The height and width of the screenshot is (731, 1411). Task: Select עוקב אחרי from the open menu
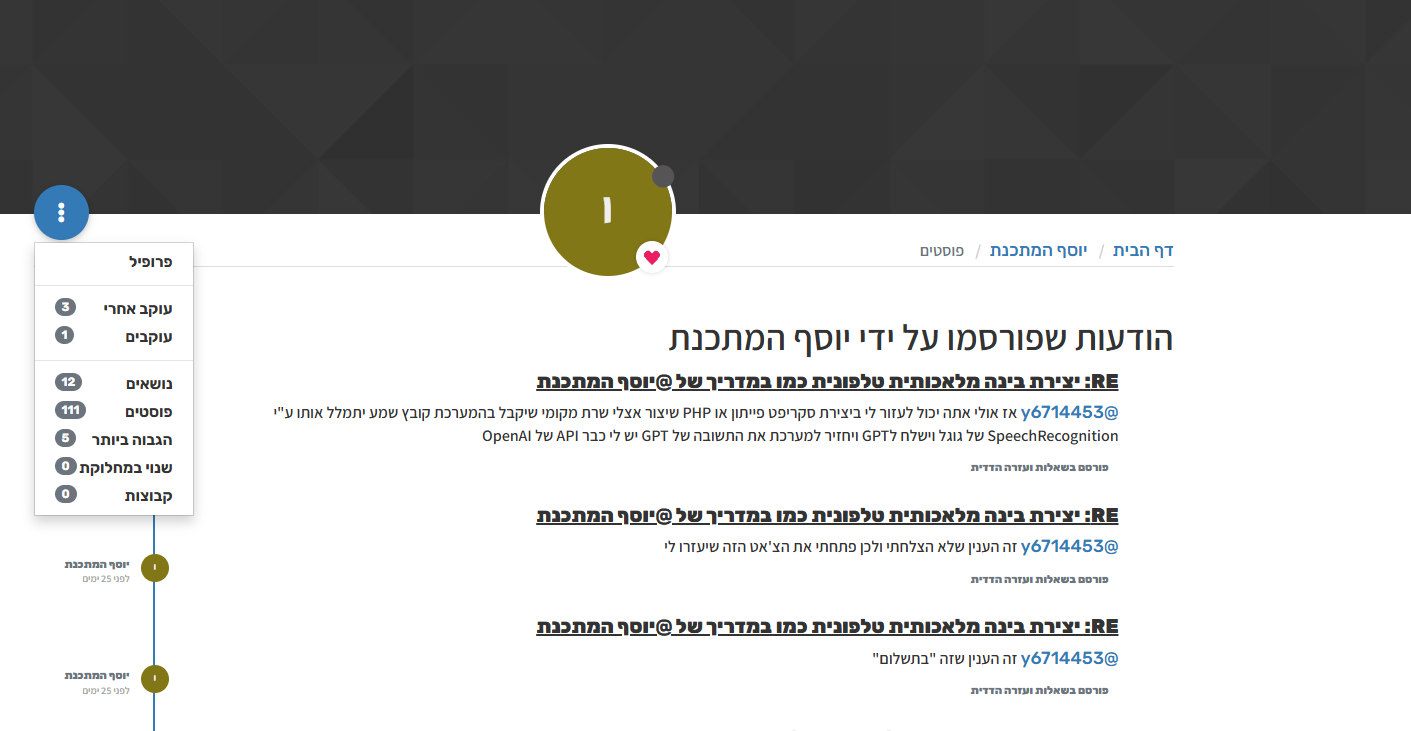(140, 308)
